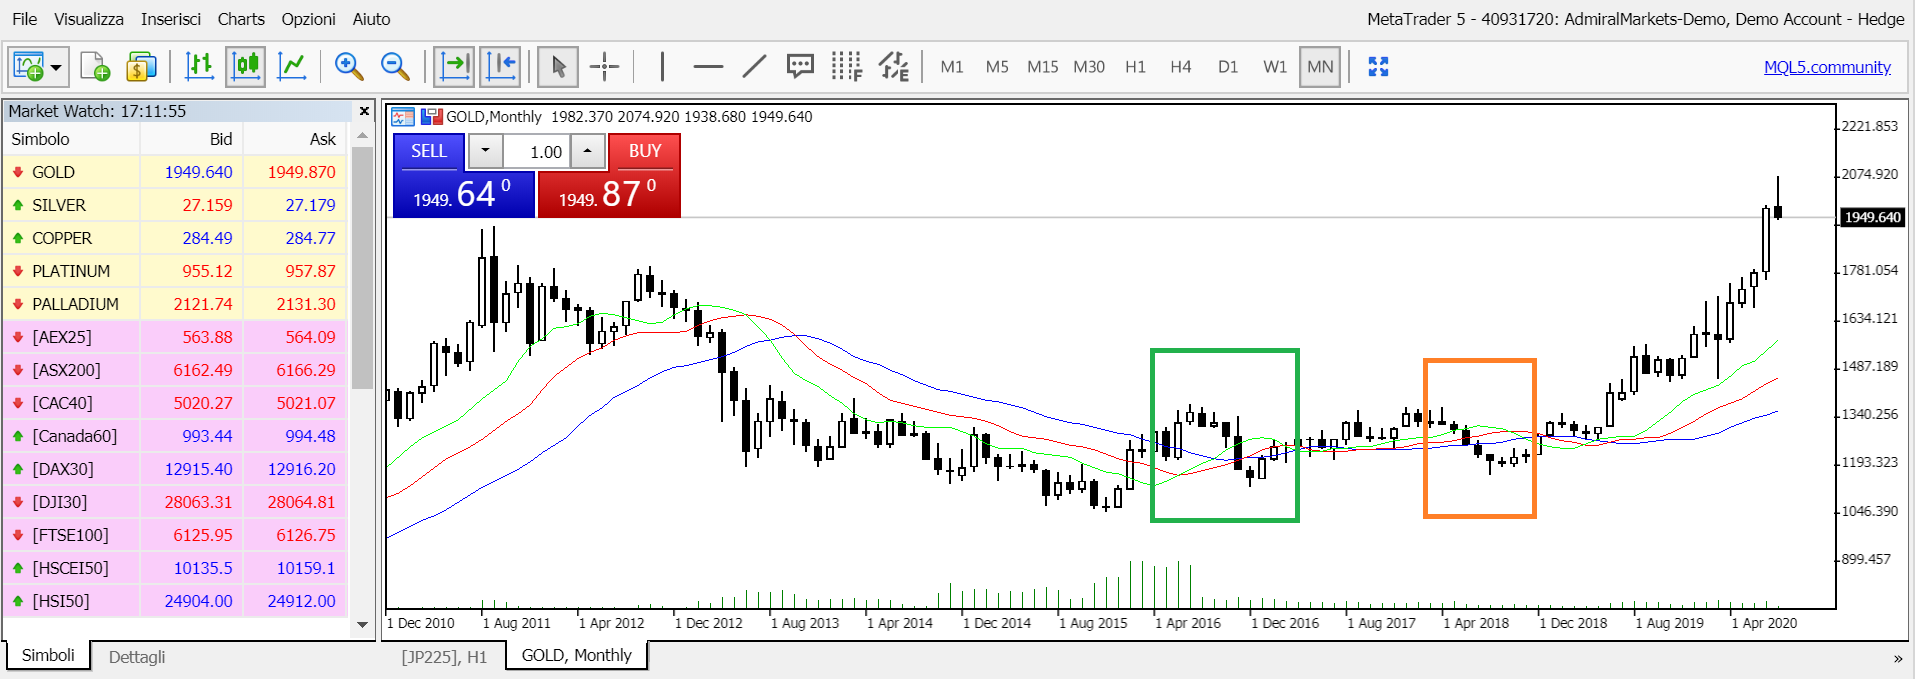Select the Fibonacci retracement tool
Image resolution: width=1915 pixels, height=679 pixels.
[846, 67]
